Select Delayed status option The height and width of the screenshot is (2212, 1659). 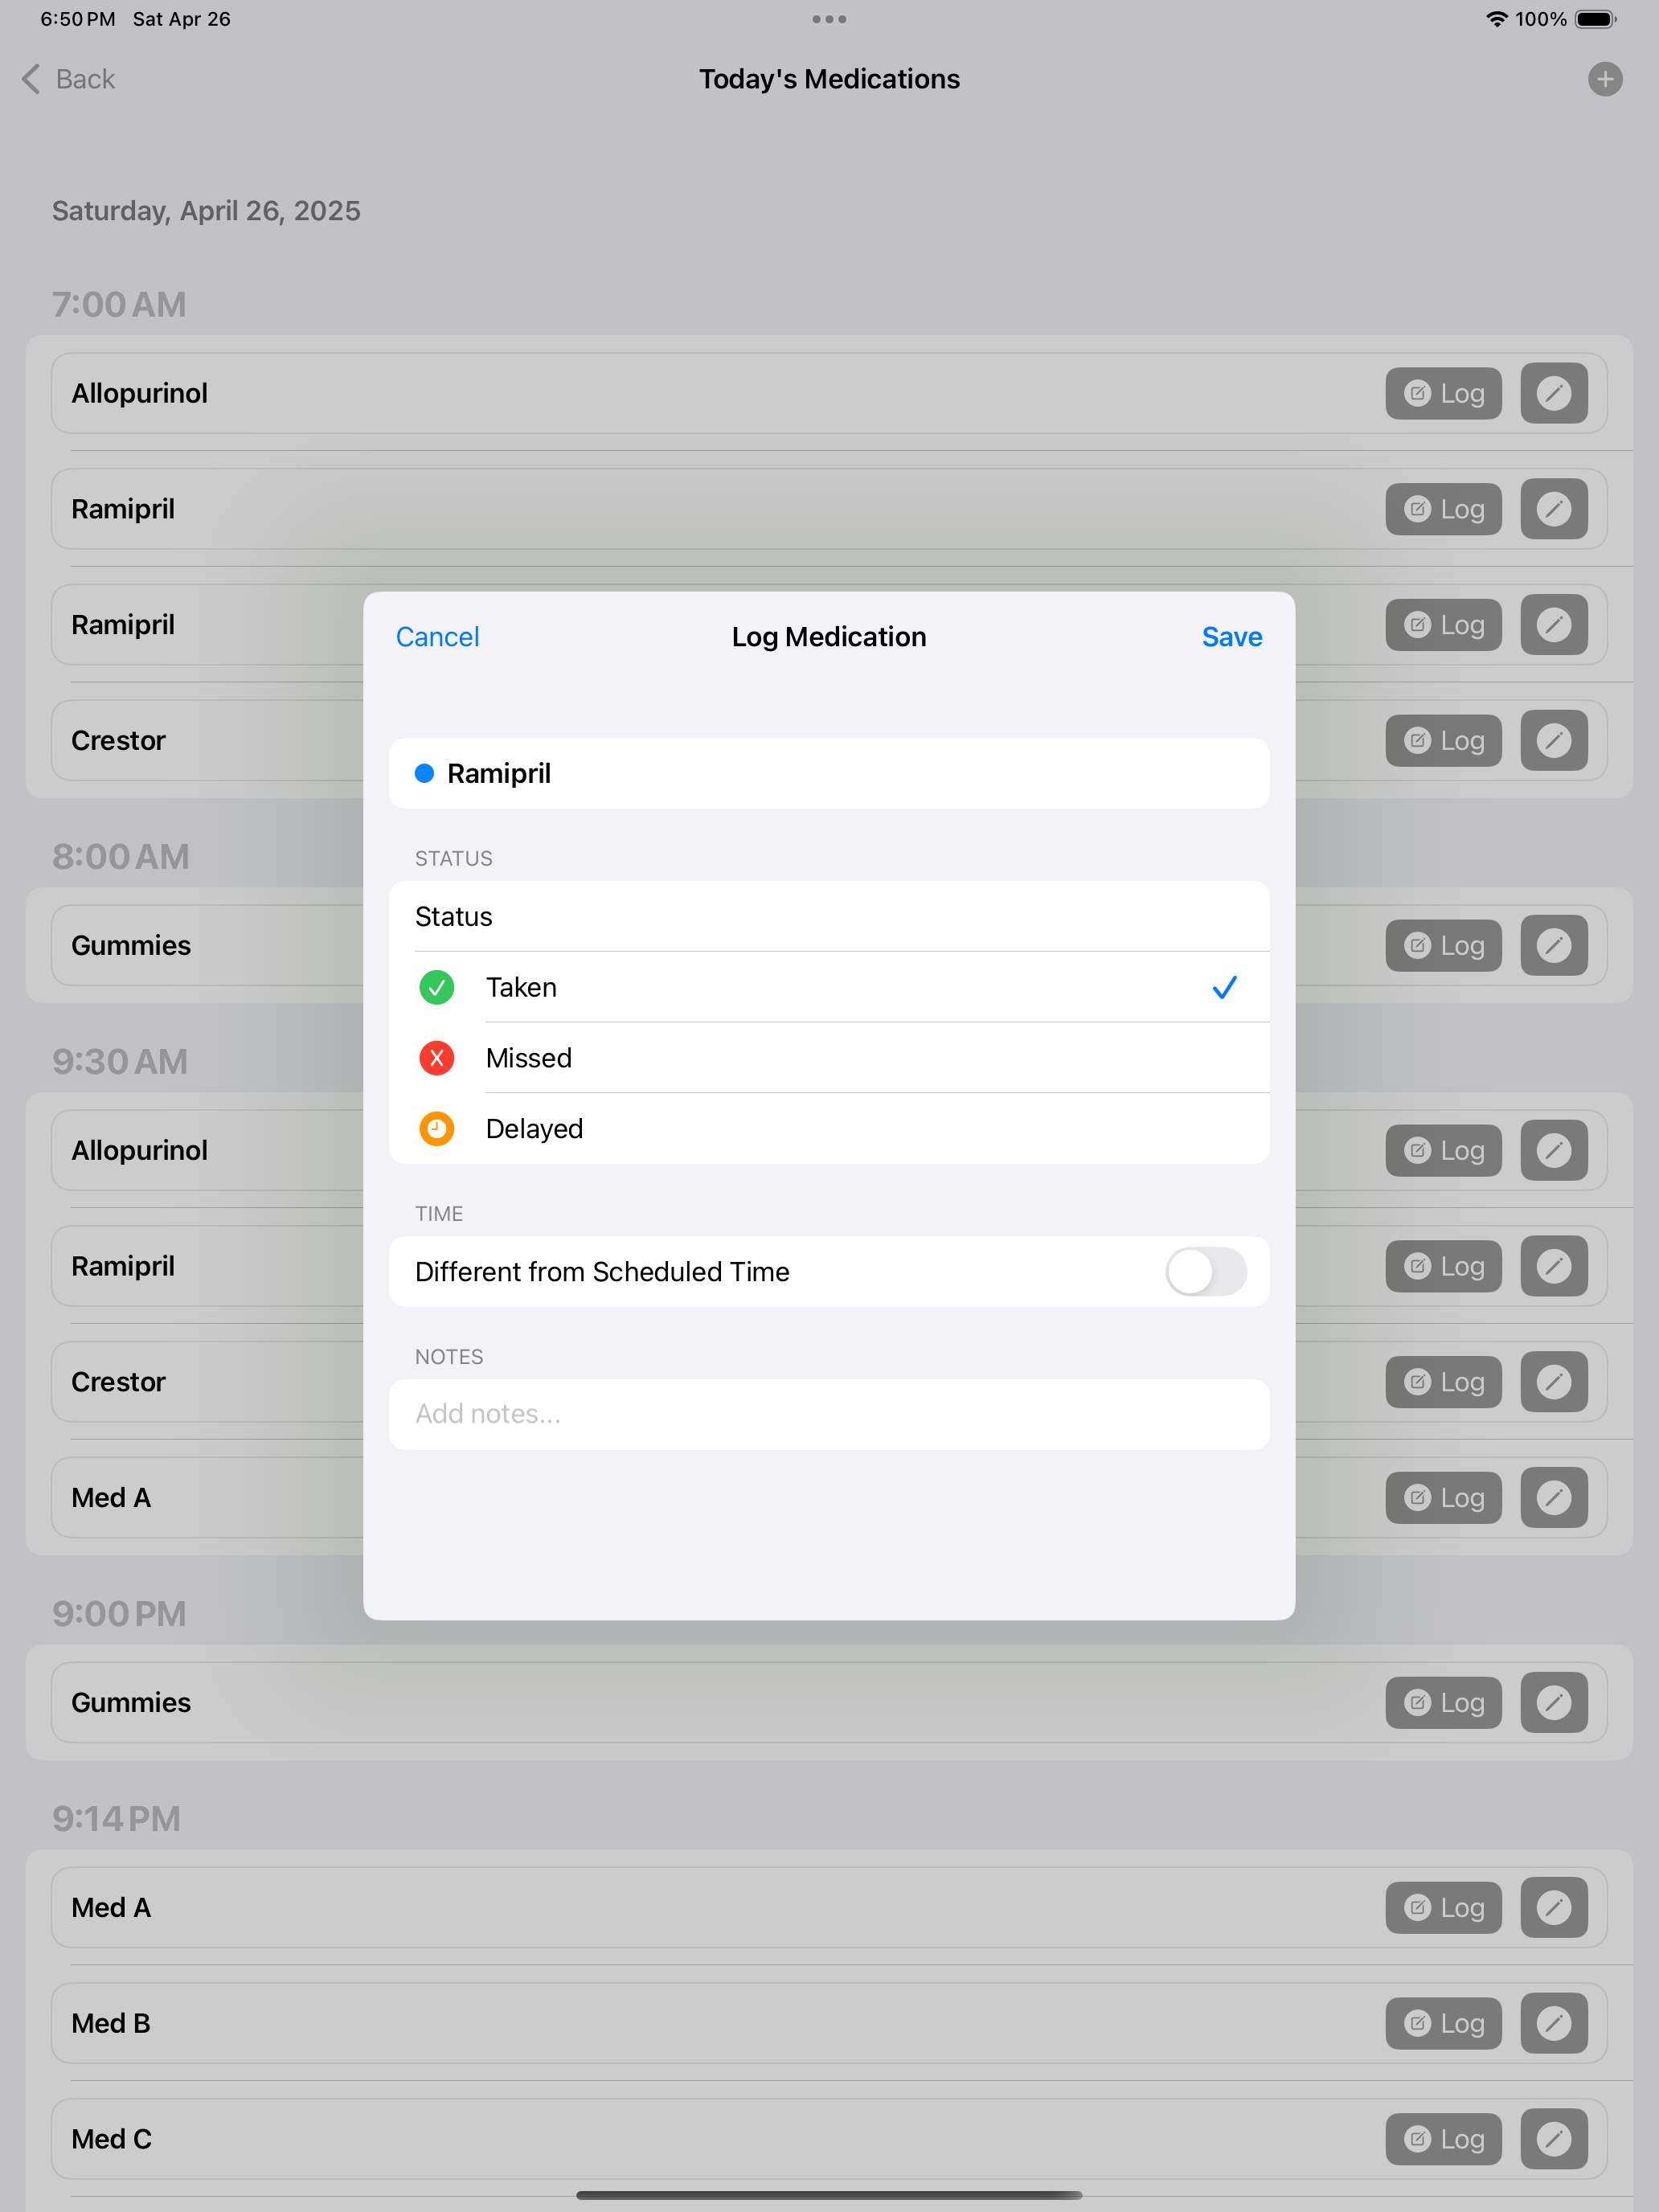click(x=829, y=1129)
